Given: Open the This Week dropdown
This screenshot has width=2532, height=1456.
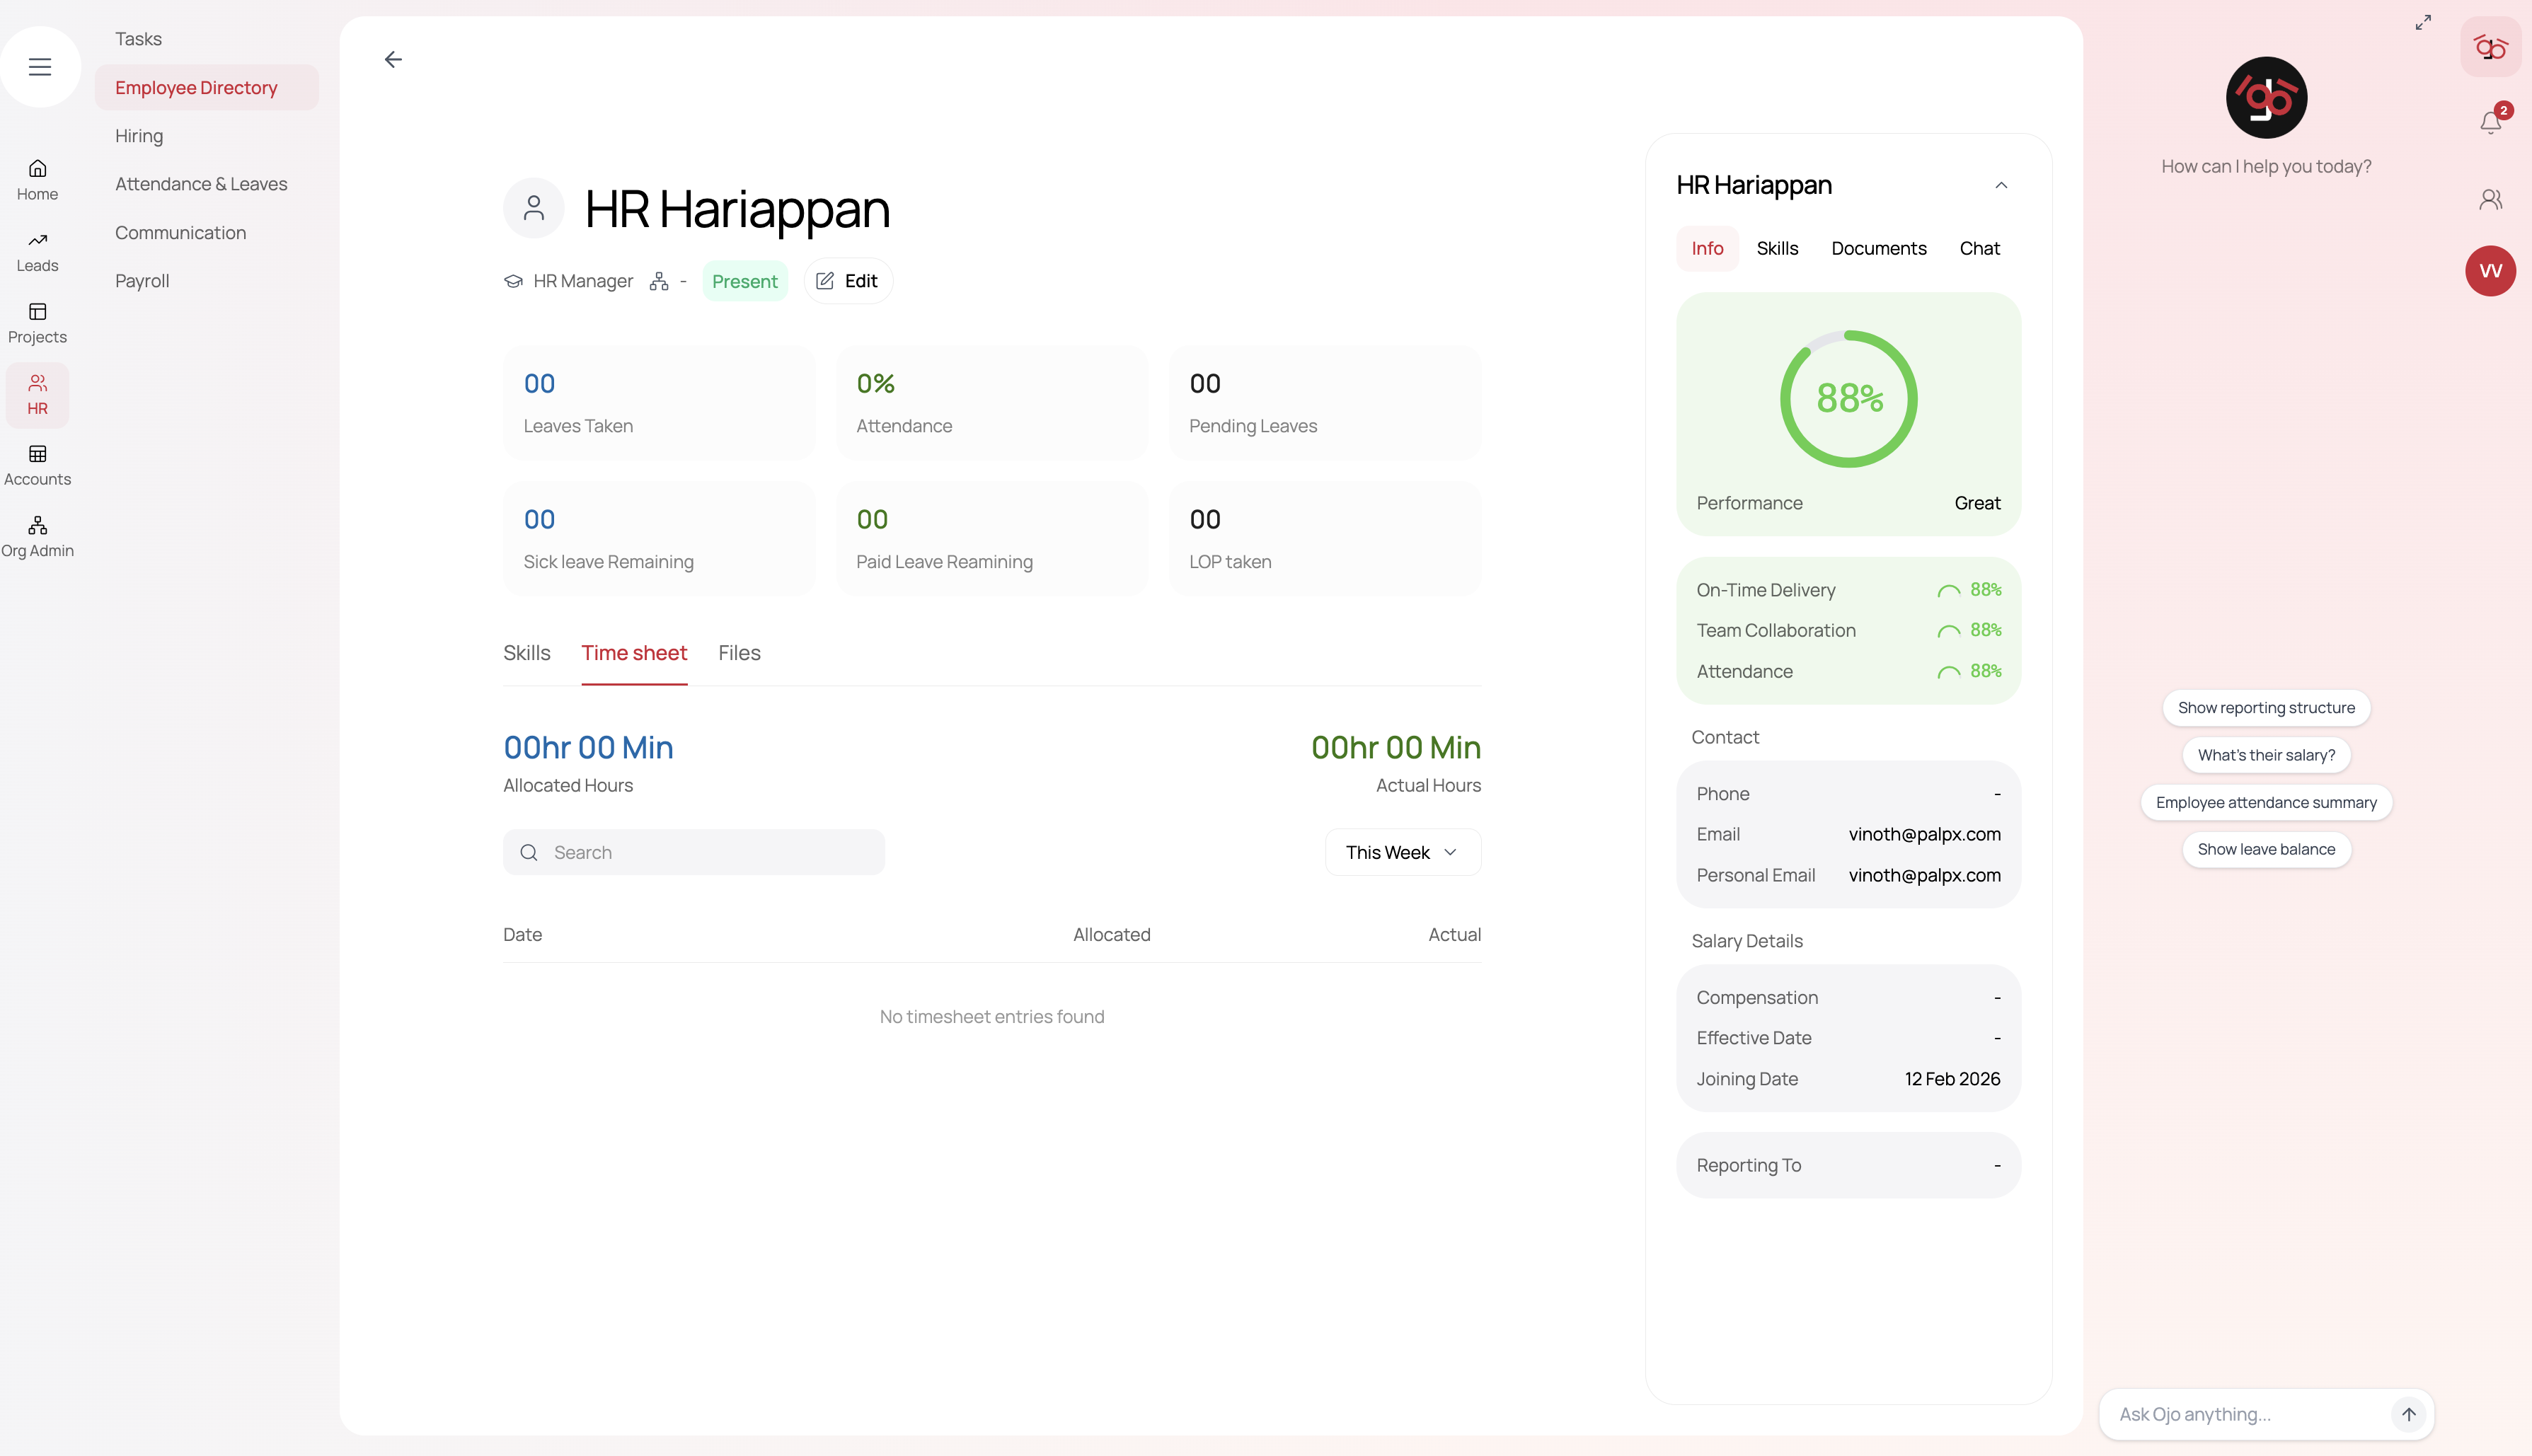Looking at the screenshot, I should click(1402, 852).
